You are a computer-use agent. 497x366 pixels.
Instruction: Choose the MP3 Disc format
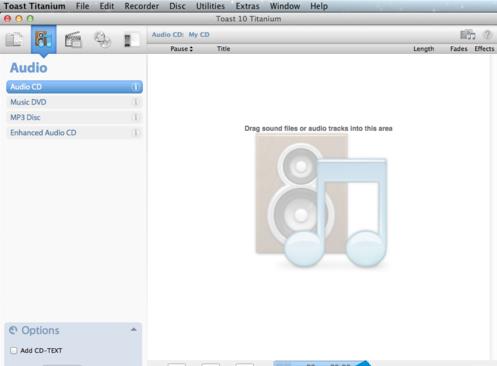click(74, 117)
